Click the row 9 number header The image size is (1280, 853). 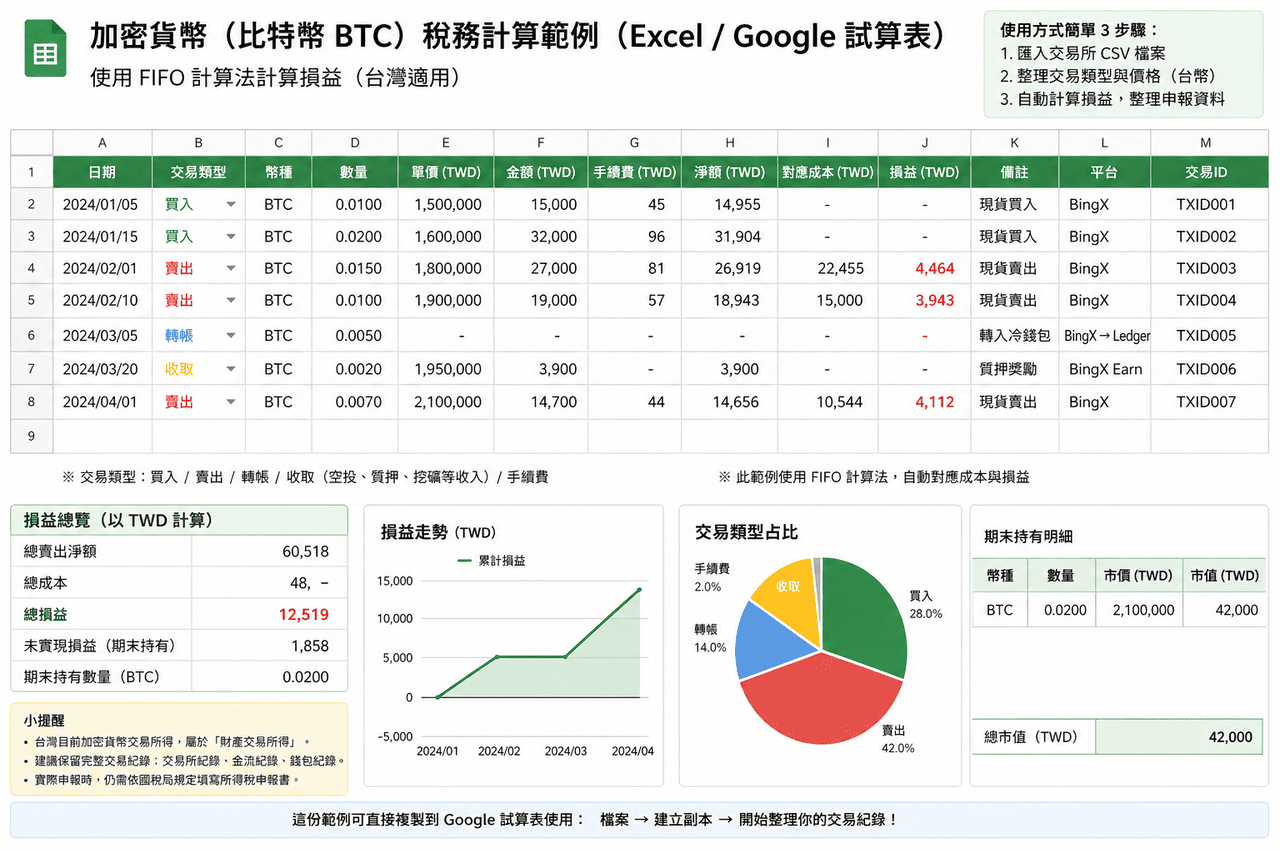click(x=31, y=436)
